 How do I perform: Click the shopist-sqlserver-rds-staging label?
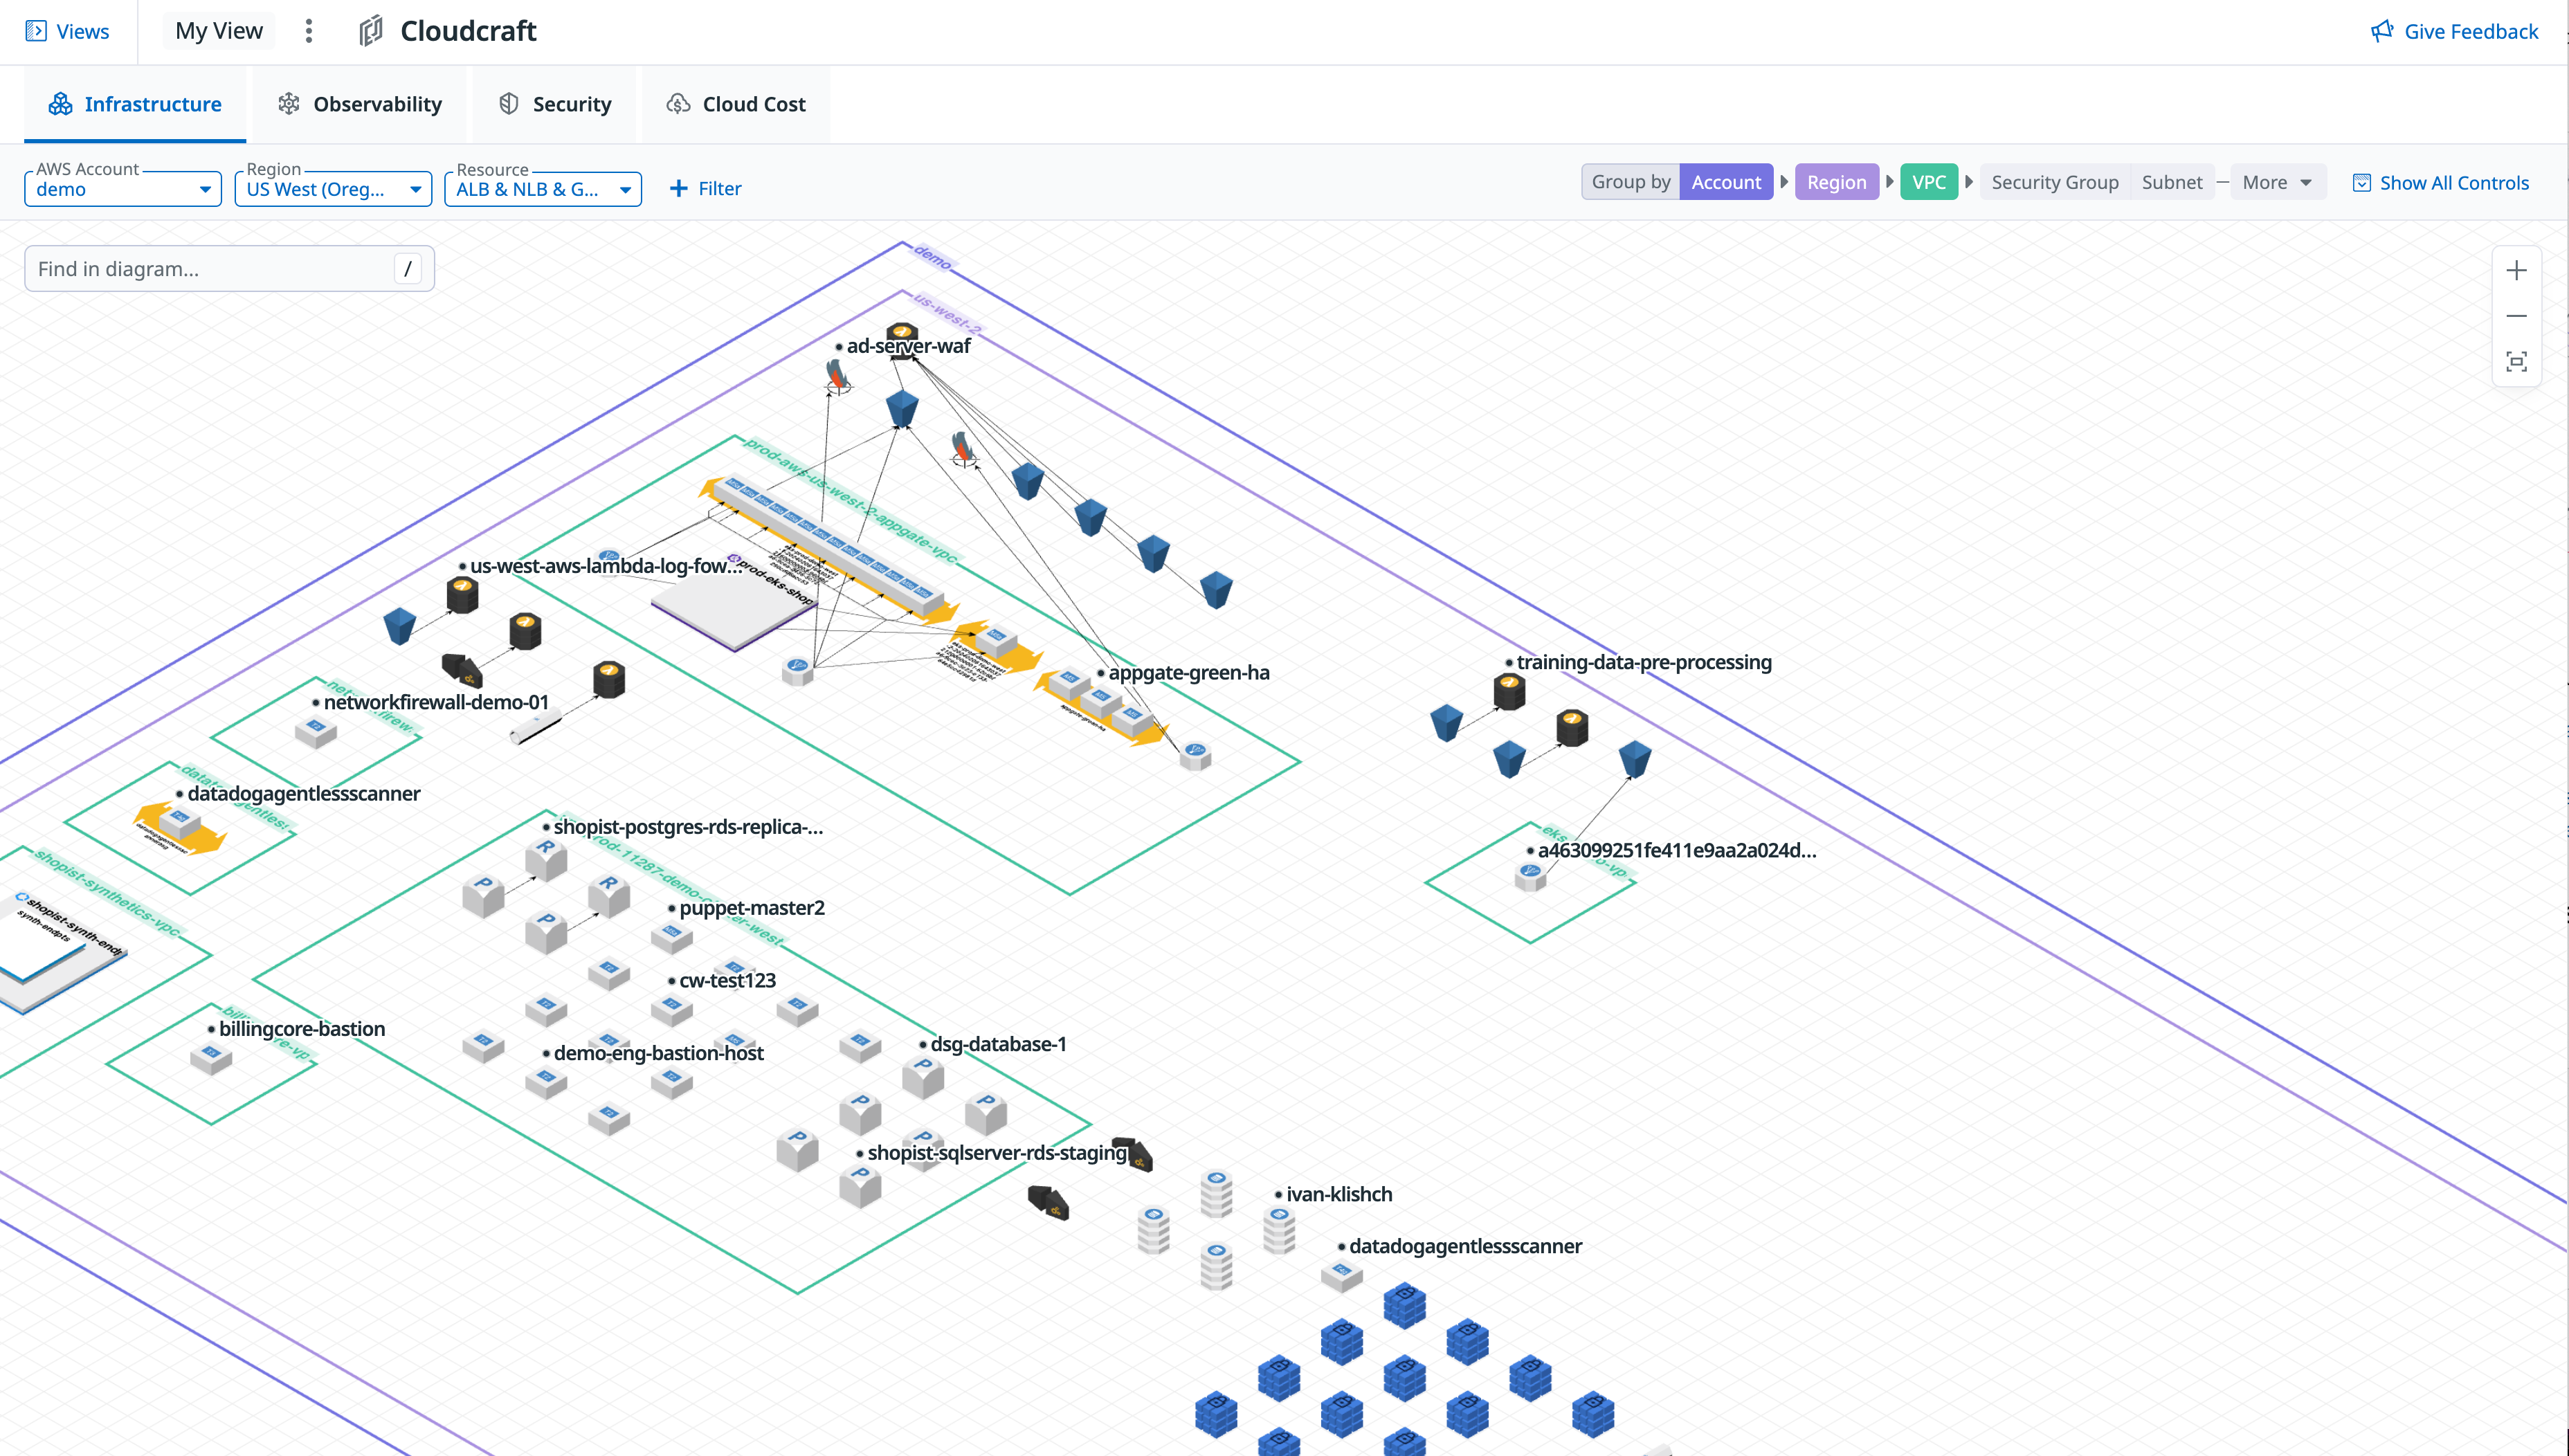coord(997,1152)
